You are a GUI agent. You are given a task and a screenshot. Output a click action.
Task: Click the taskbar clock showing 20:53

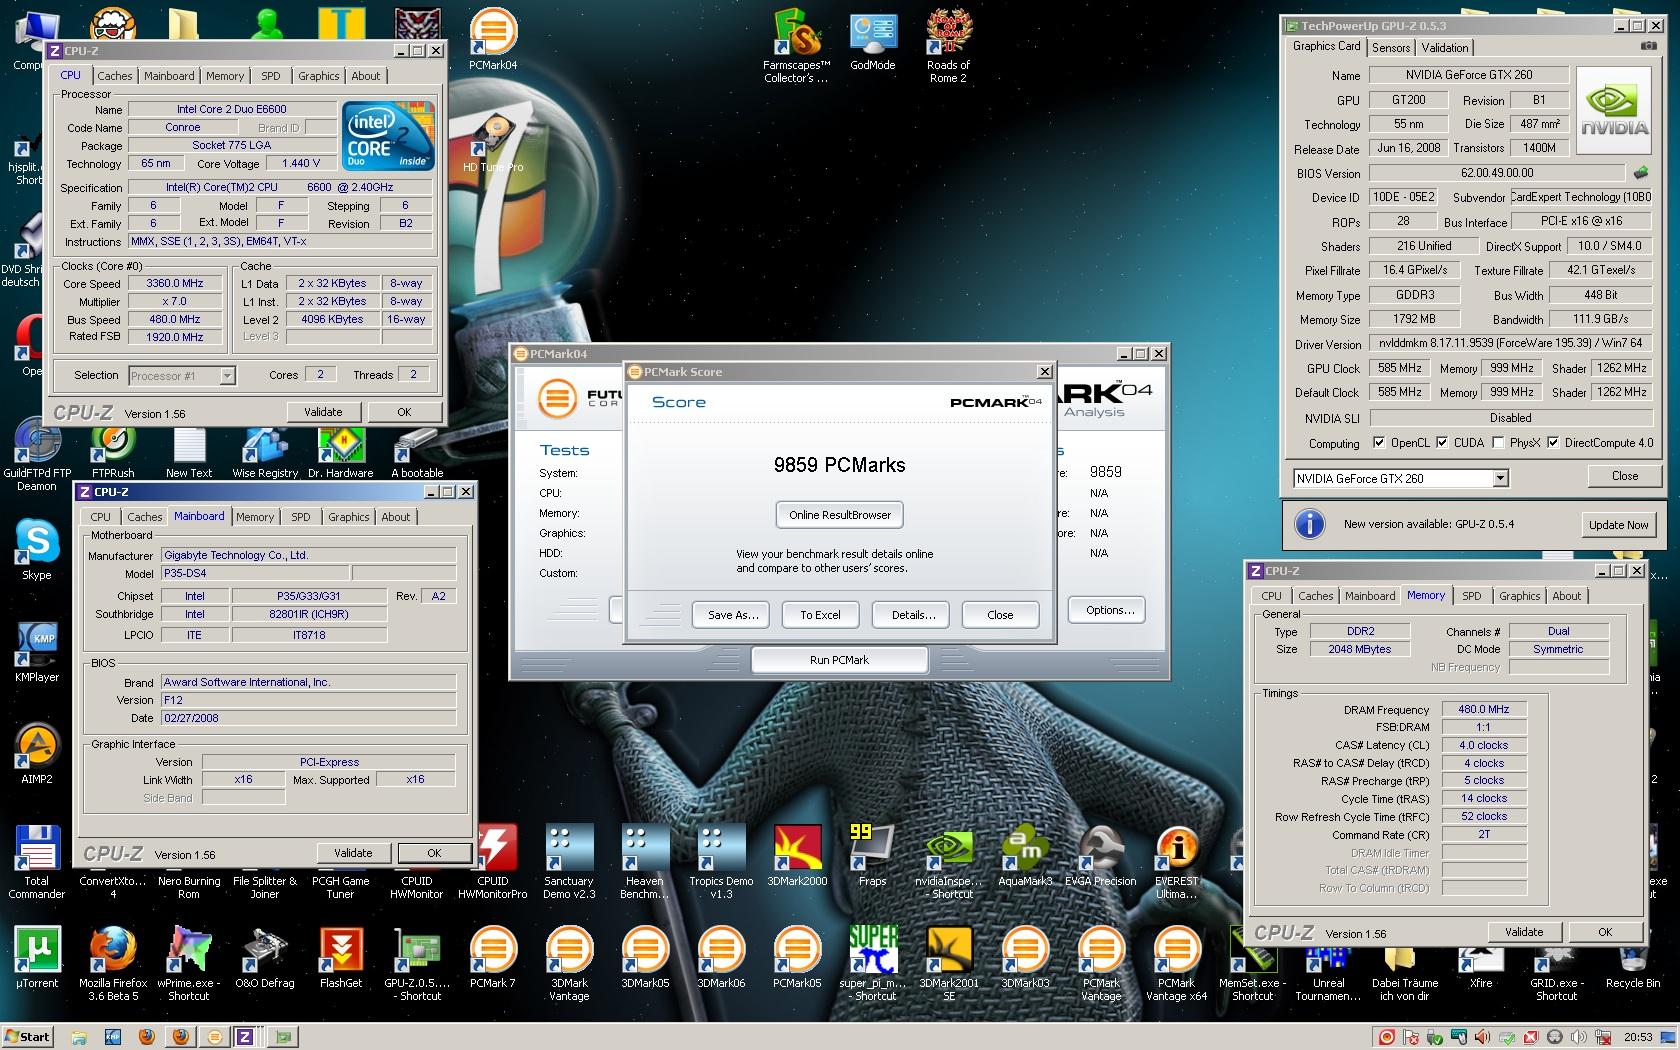pyautogui.click(x=1638, y=1037)
